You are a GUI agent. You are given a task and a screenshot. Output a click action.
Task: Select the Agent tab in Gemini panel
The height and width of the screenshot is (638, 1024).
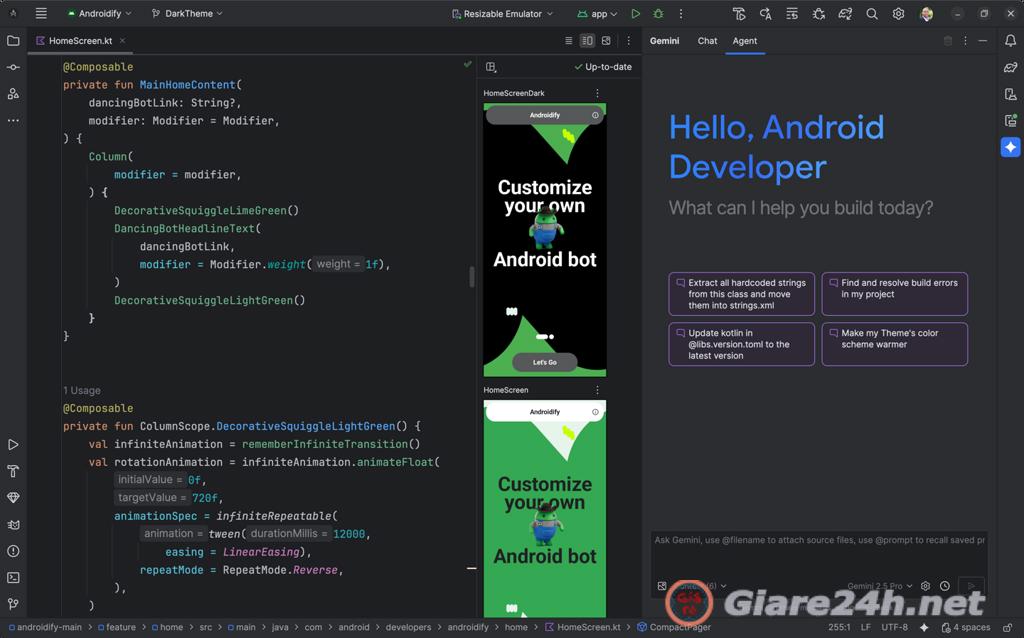pyautogui.click(x=744, y=41)
